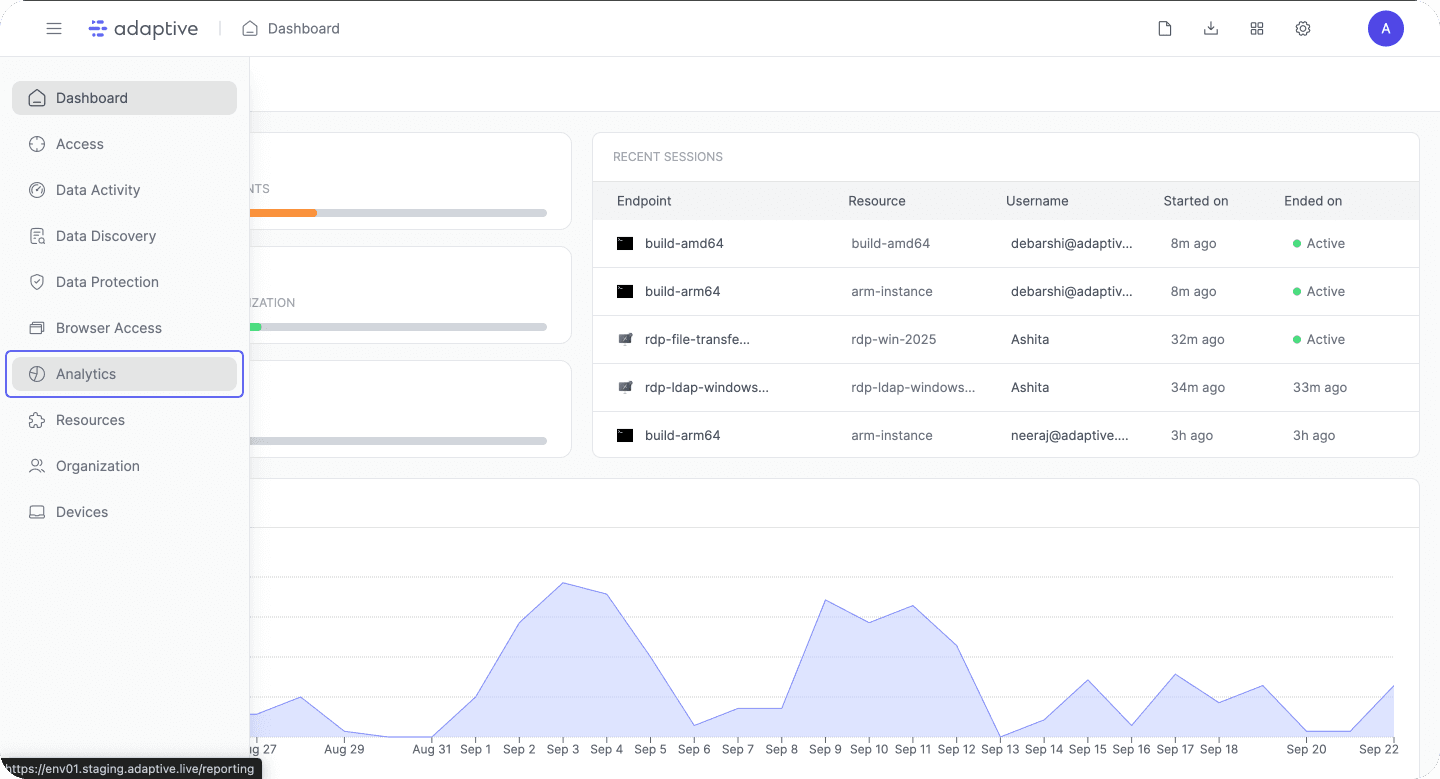
Task: Click terminal icon of build-amd64 session
Action: tap(625, 243)
